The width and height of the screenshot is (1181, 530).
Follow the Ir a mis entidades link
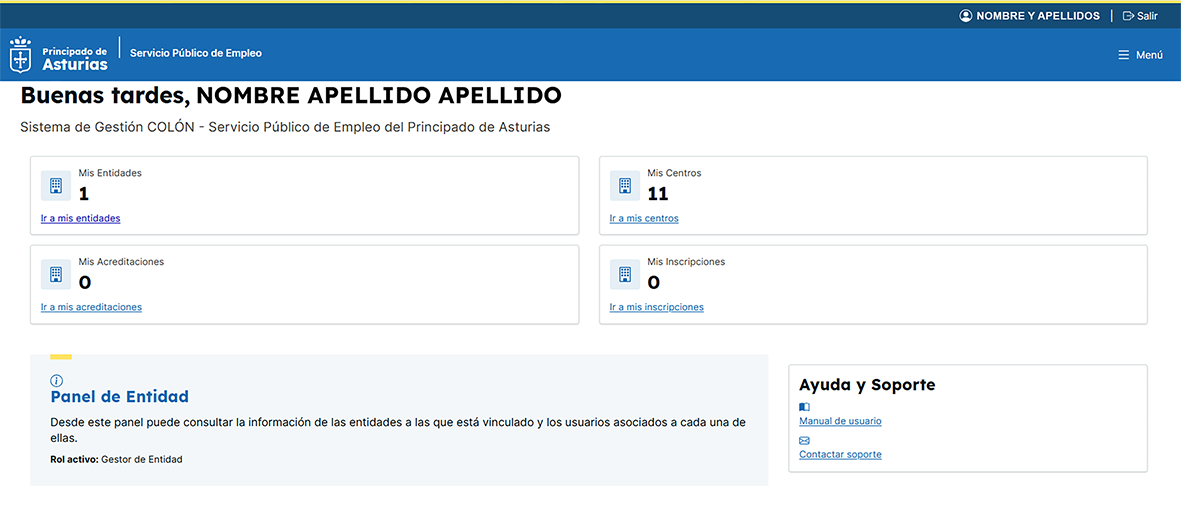click(80, 218)
